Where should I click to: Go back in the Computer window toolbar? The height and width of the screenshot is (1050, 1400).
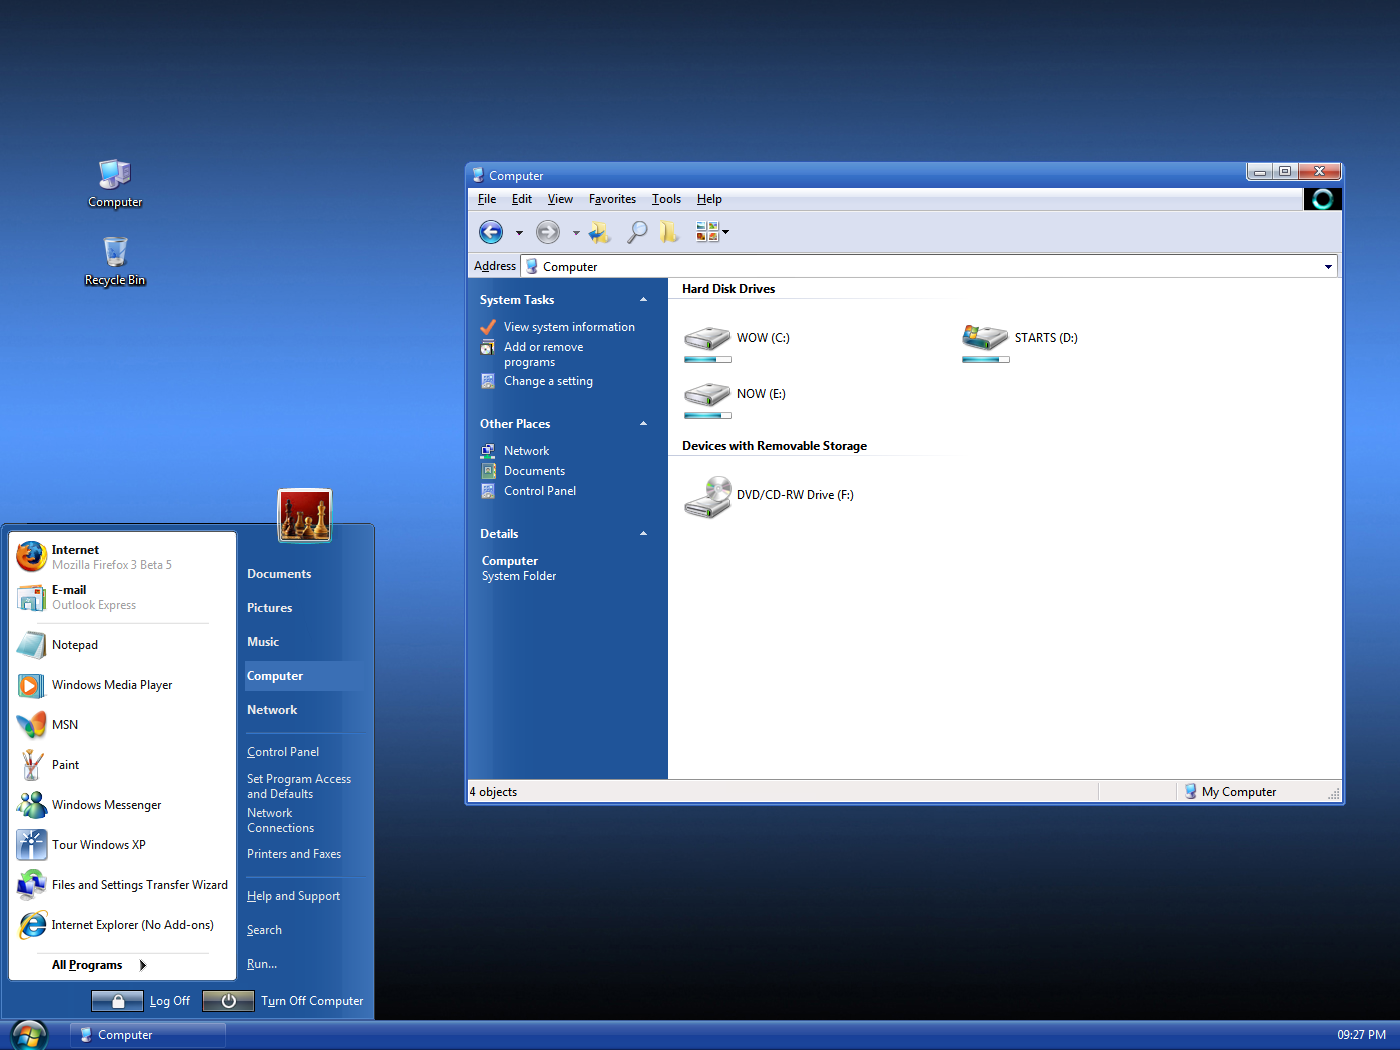coord(491,232)
